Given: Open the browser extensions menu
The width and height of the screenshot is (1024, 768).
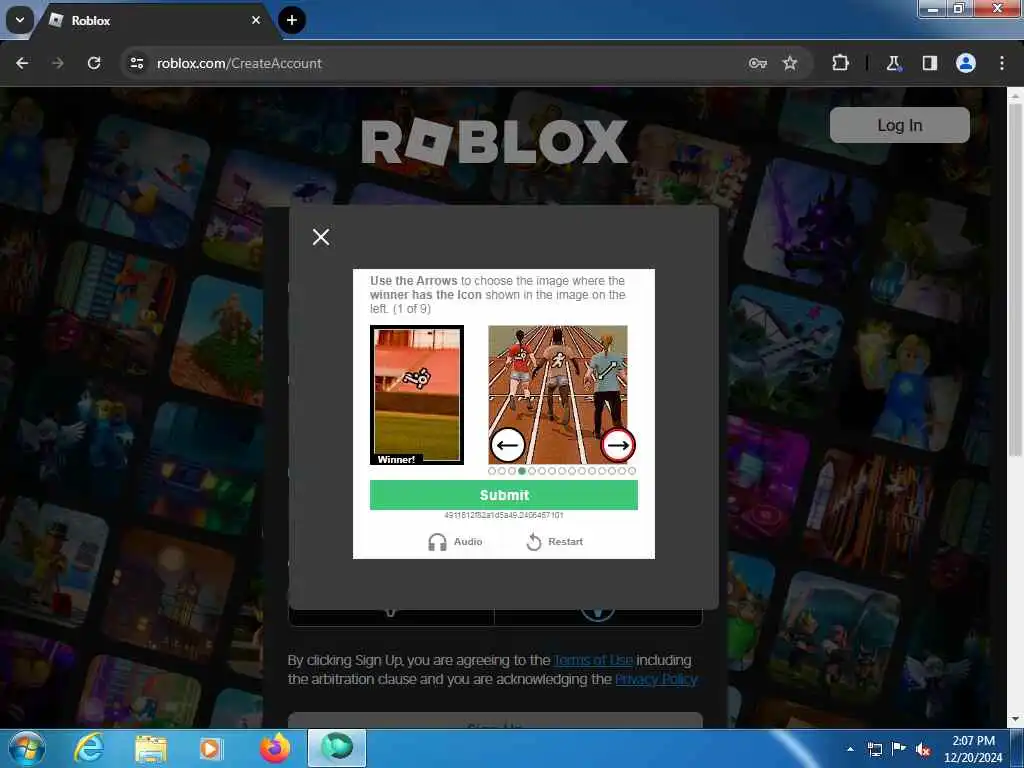Looking at the screenshot, I should click(x=840, y=63).
